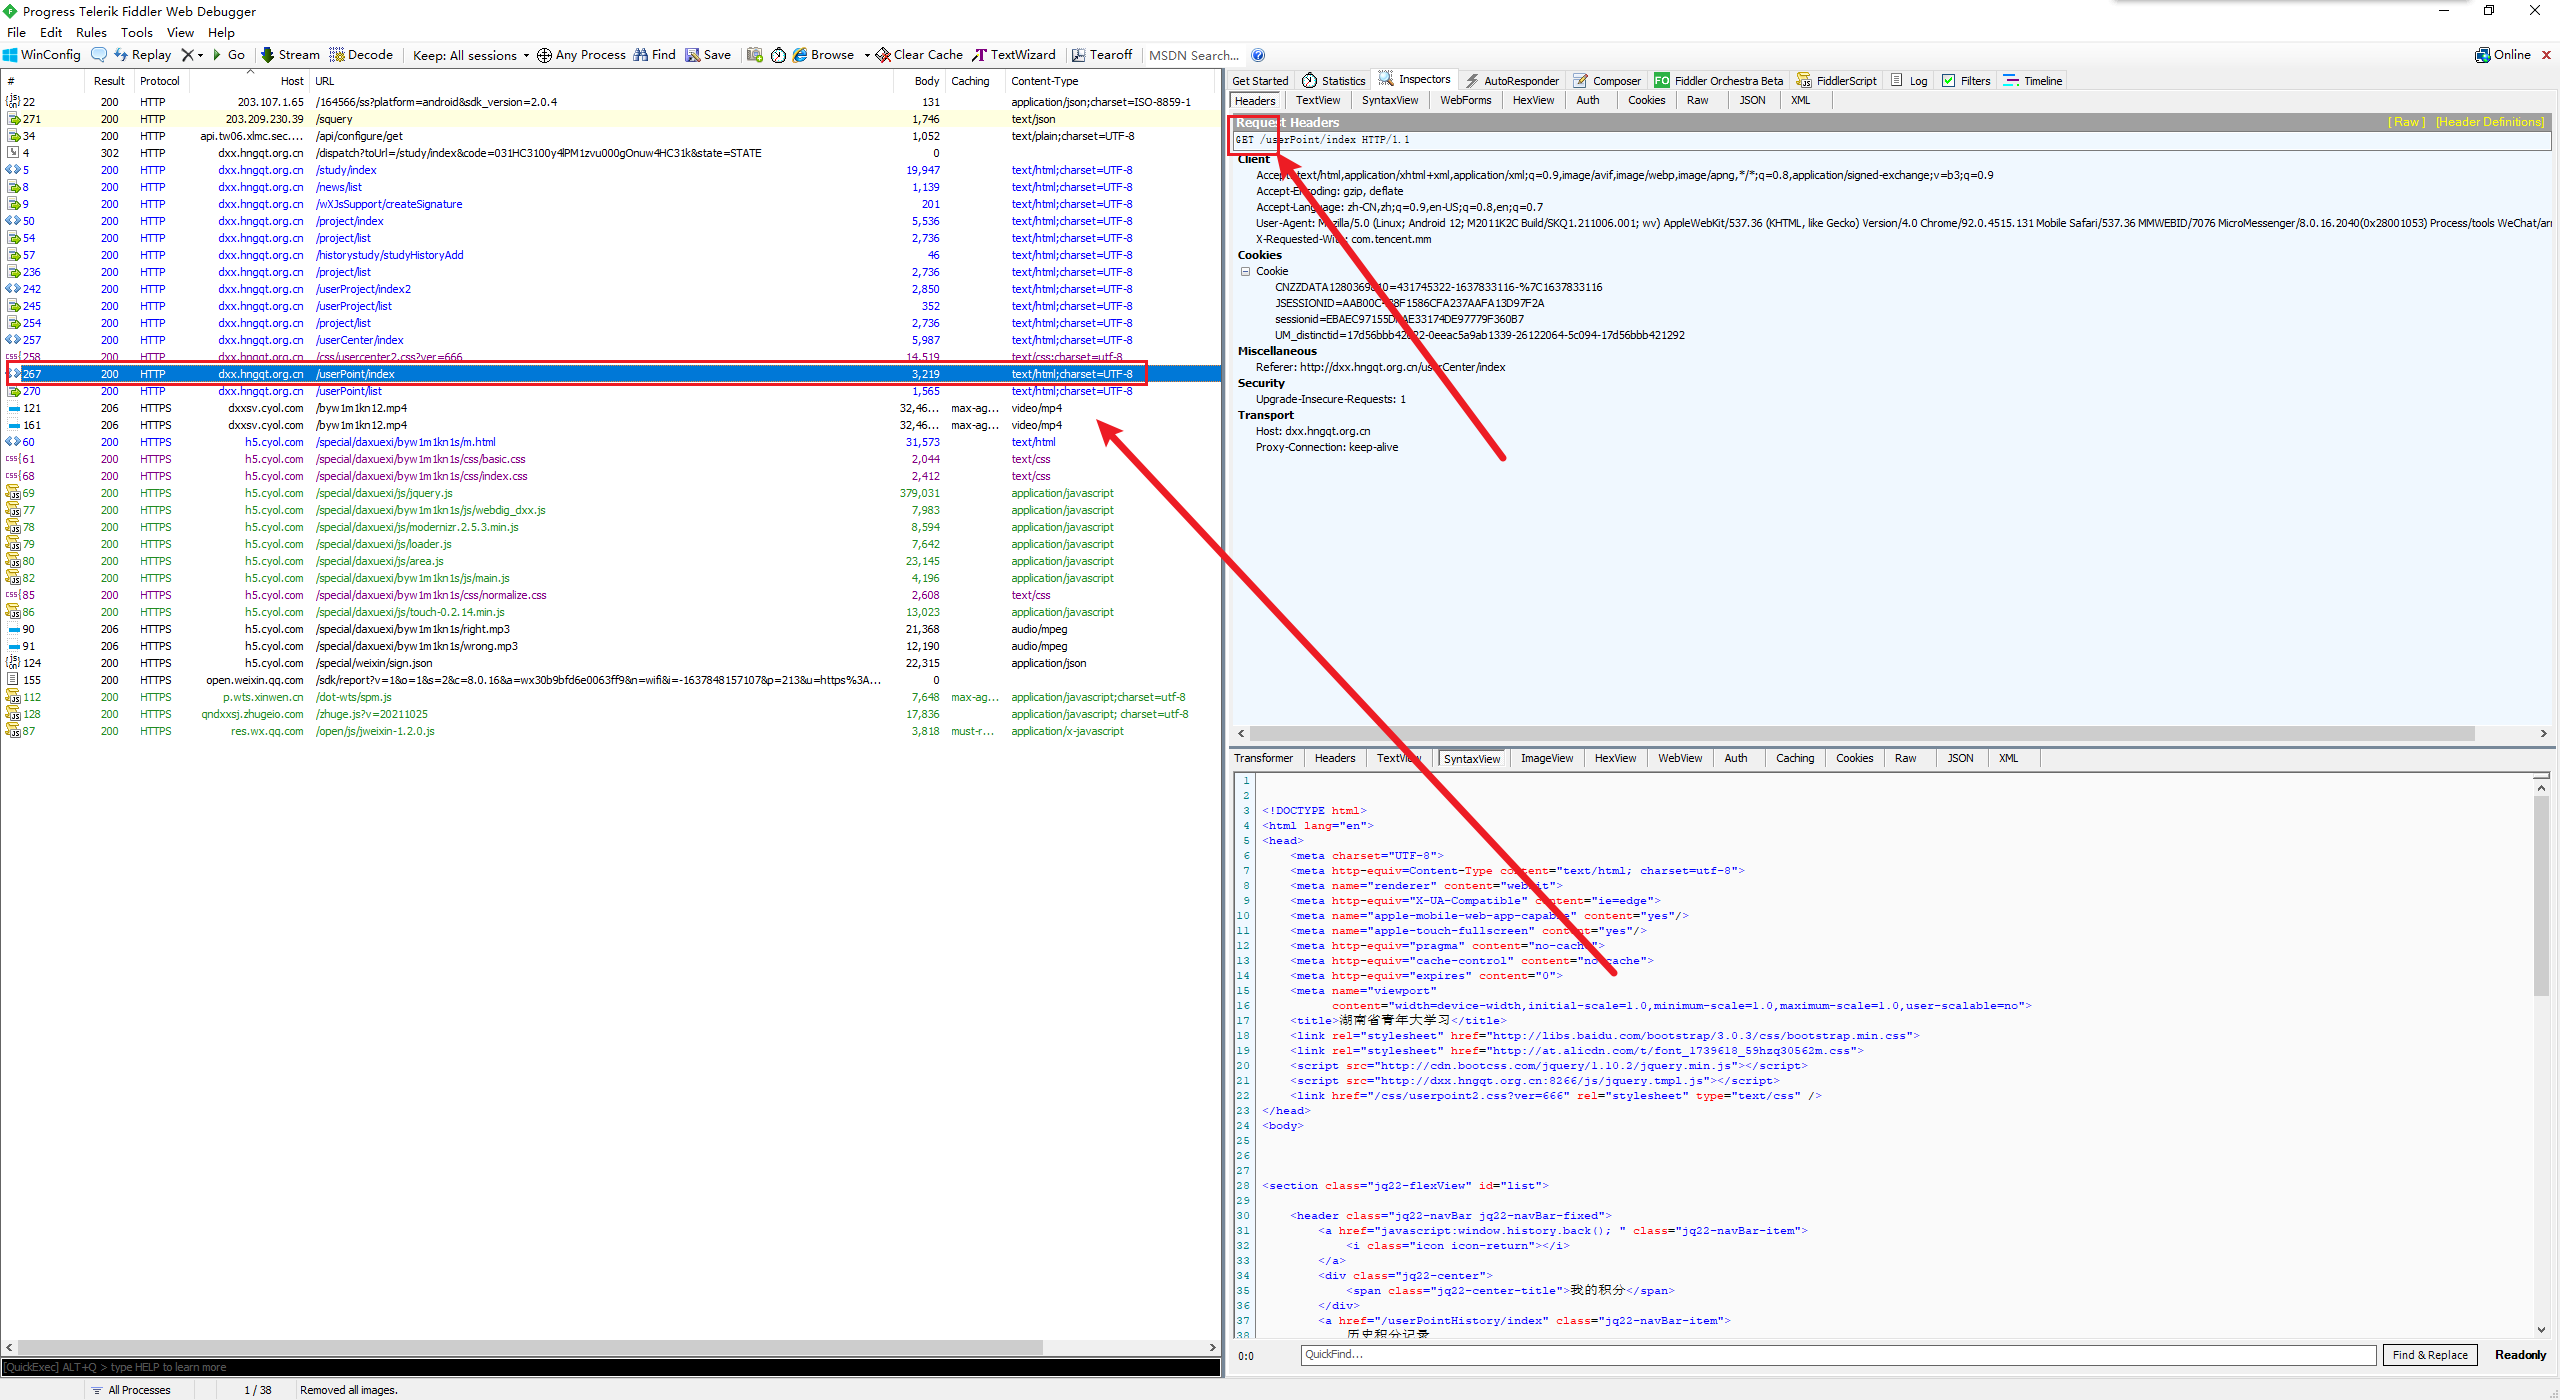Toggle Decode in toolbar

(361, 55)
